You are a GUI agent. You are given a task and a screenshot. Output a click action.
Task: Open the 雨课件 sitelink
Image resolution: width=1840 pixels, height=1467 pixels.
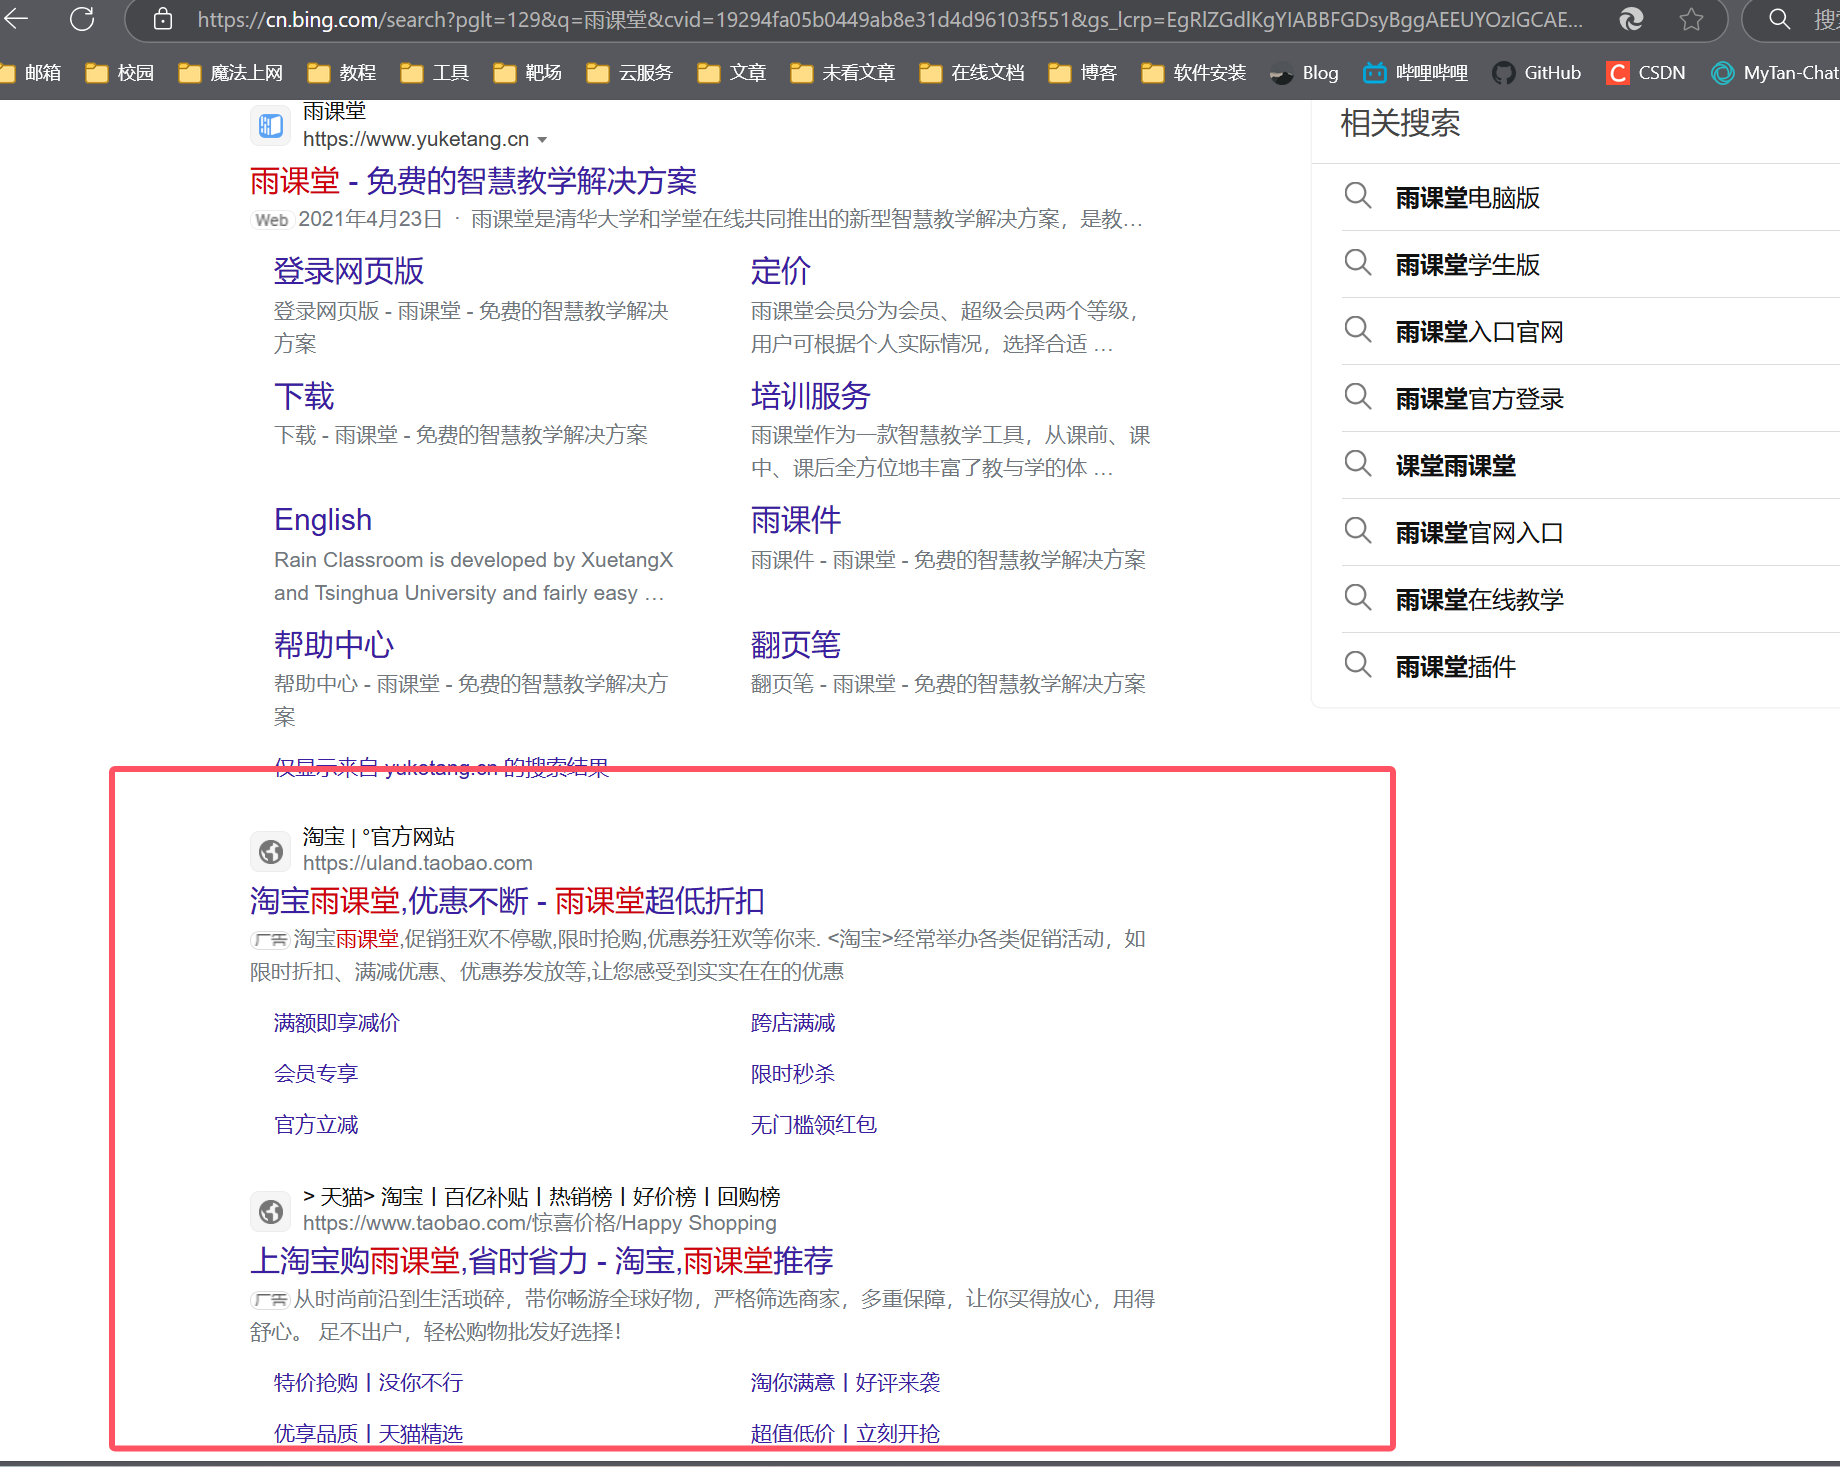click(796, 520)
